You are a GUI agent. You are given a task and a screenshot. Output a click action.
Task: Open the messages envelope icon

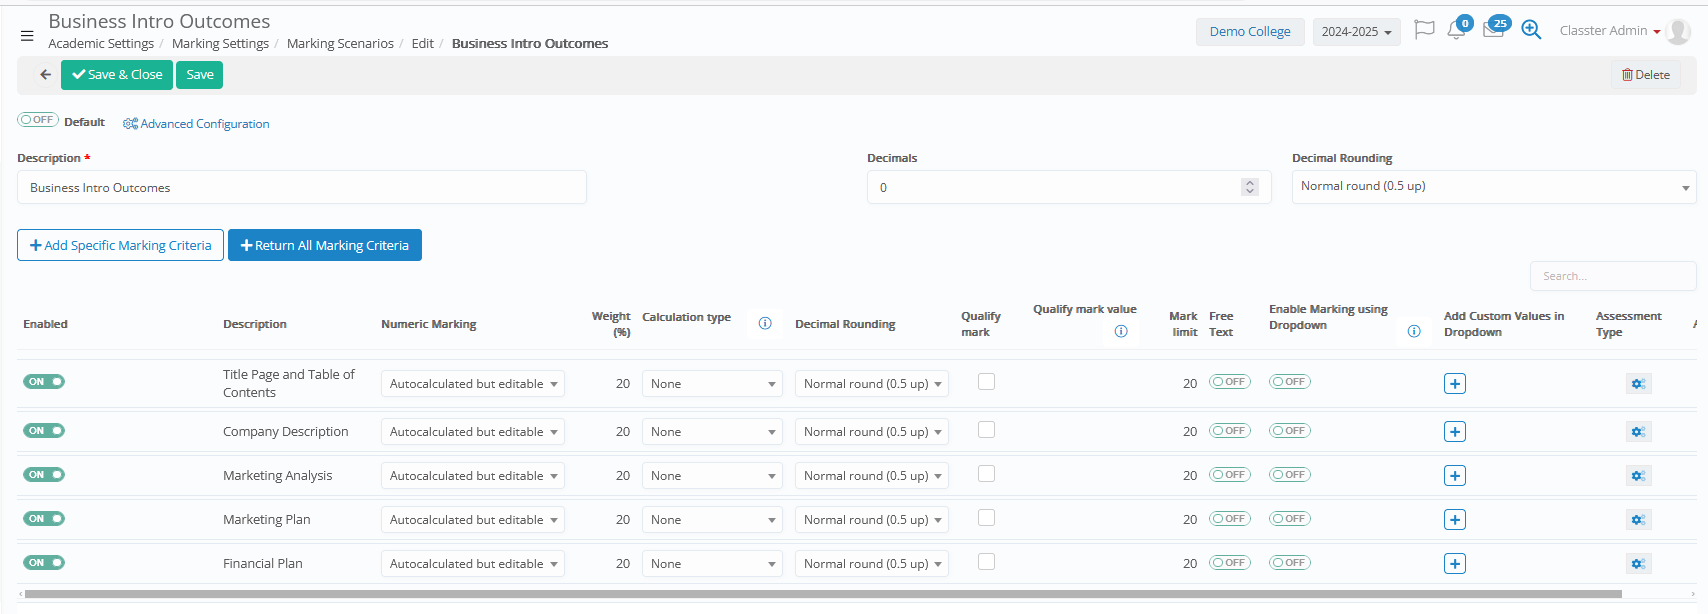(x=1493, y=30)
